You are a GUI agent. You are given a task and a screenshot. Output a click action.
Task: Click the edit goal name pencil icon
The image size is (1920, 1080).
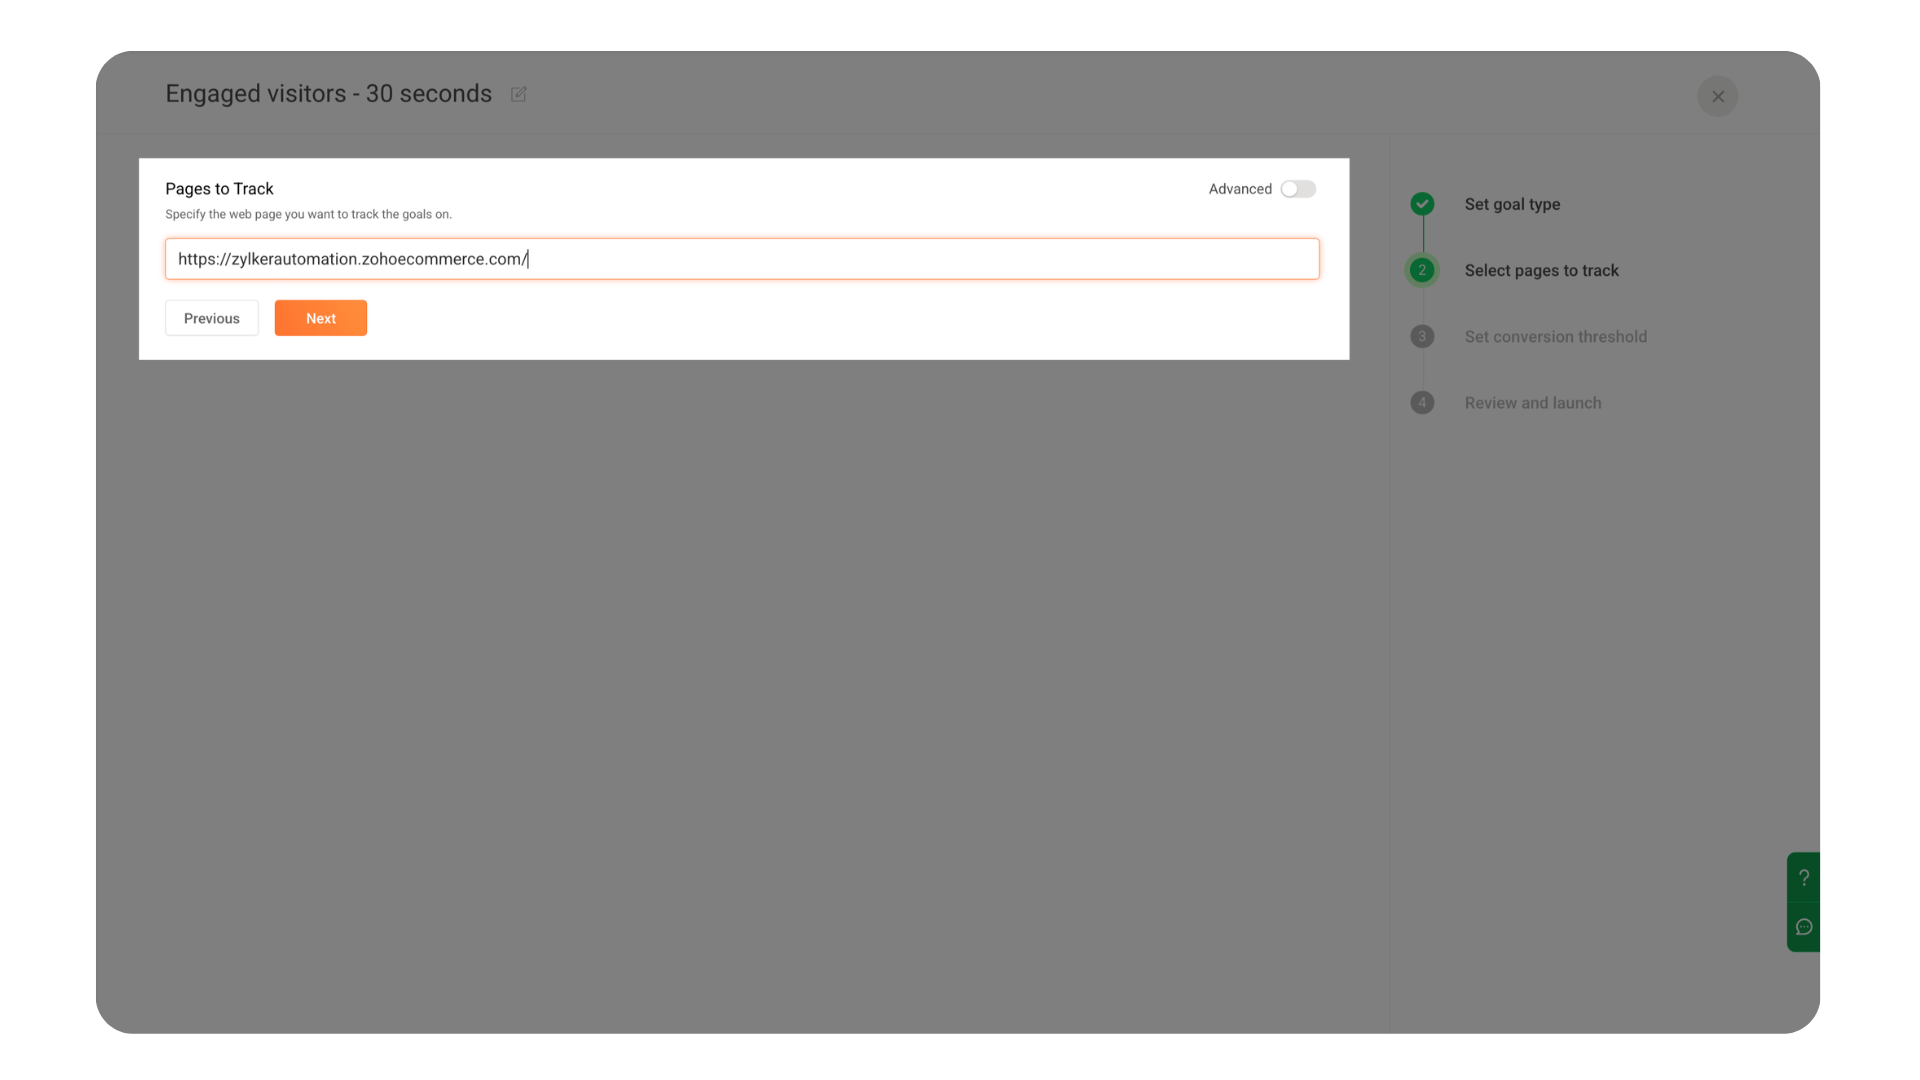(x=518, y=94)
